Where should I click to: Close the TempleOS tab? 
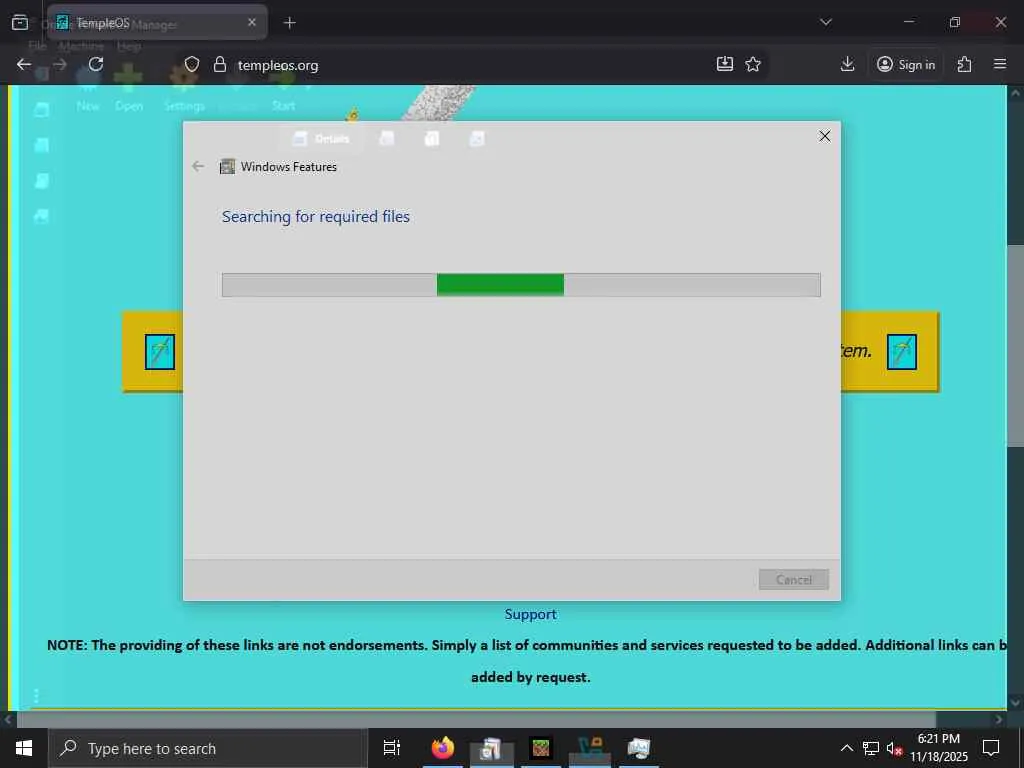tap(252, 22)
